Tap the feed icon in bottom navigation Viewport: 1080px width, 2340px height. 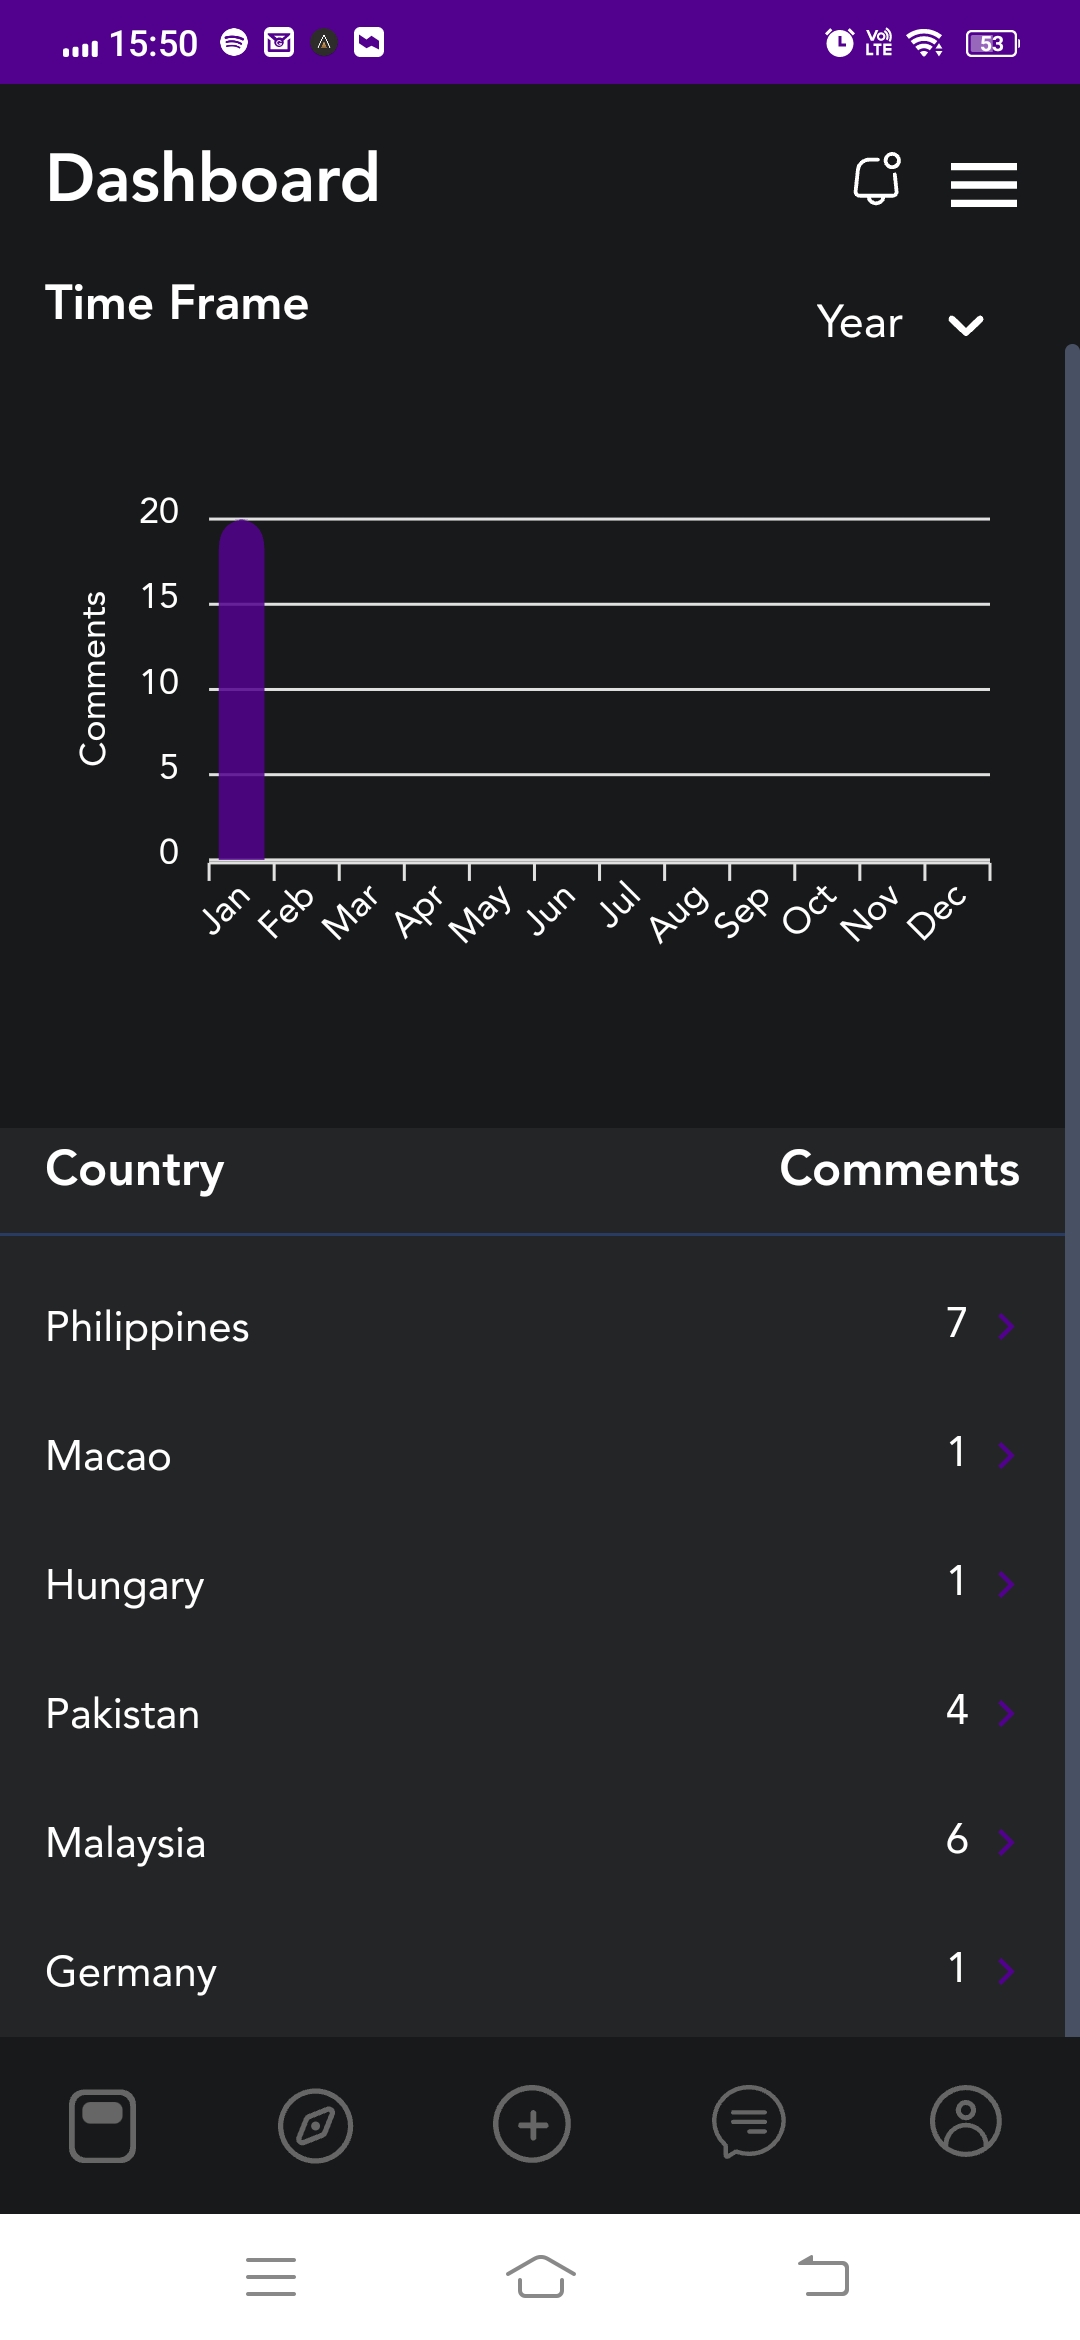tap(102, 2126)
